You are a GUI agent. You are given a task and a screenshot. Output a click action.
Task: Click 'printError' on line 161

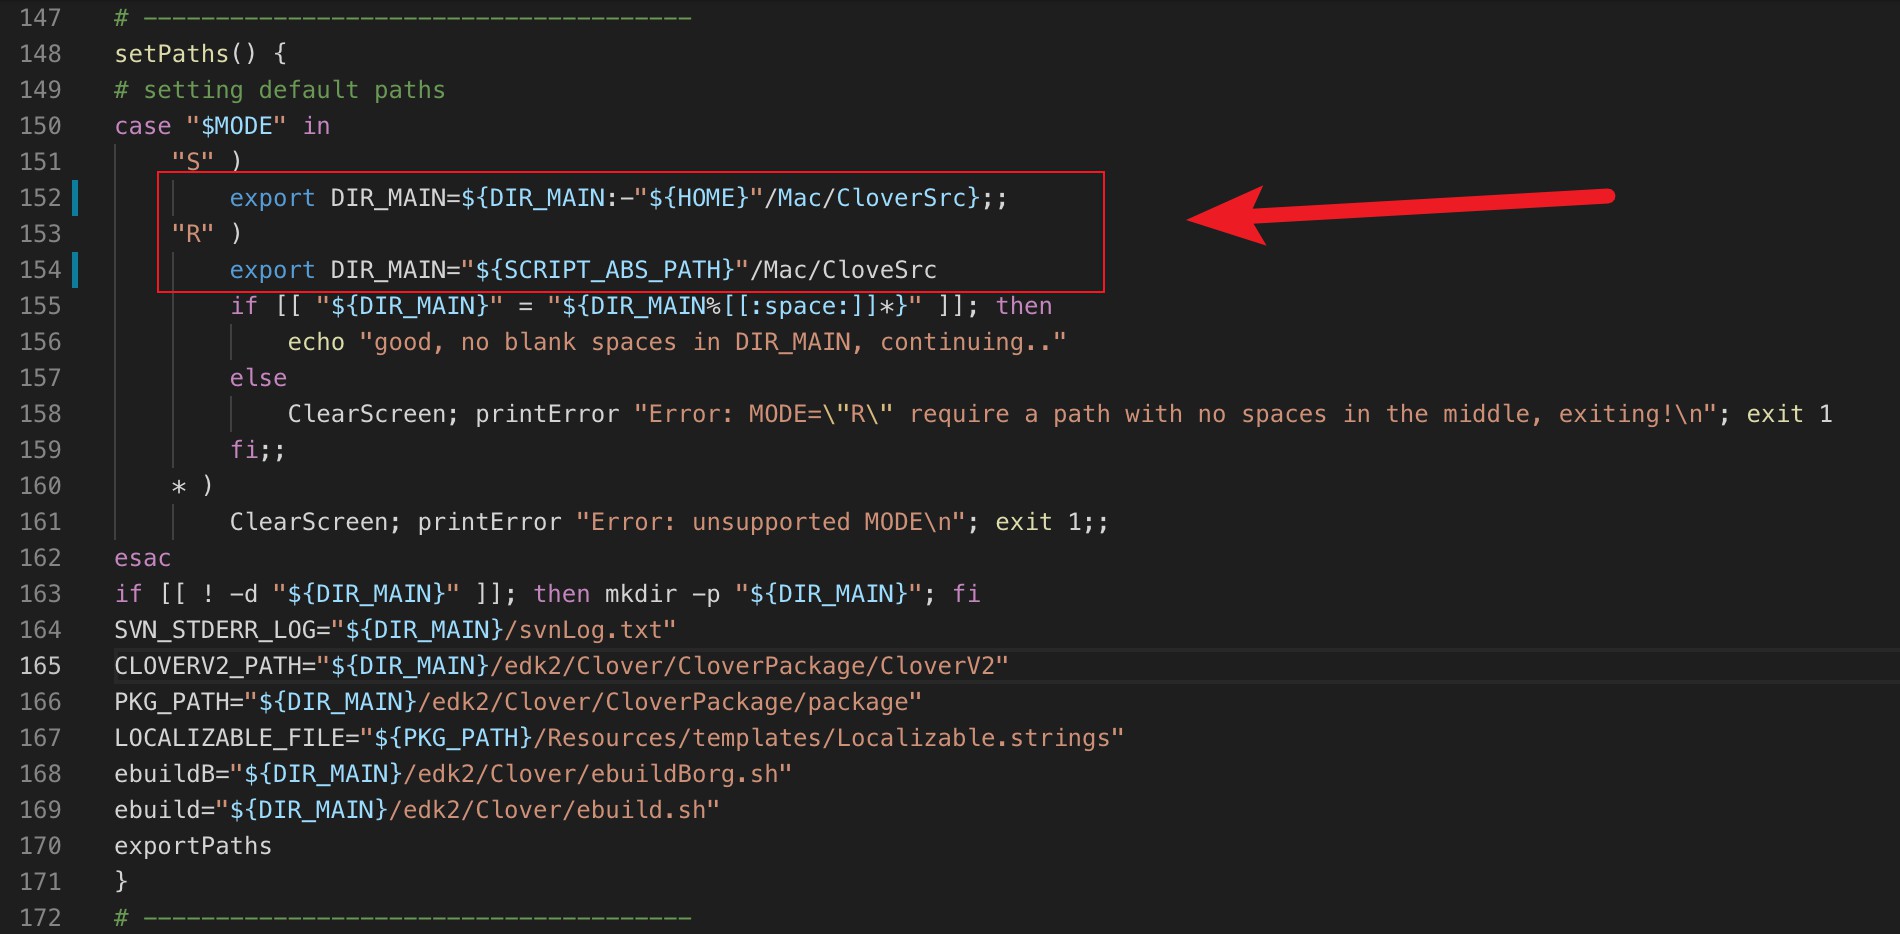489,522
